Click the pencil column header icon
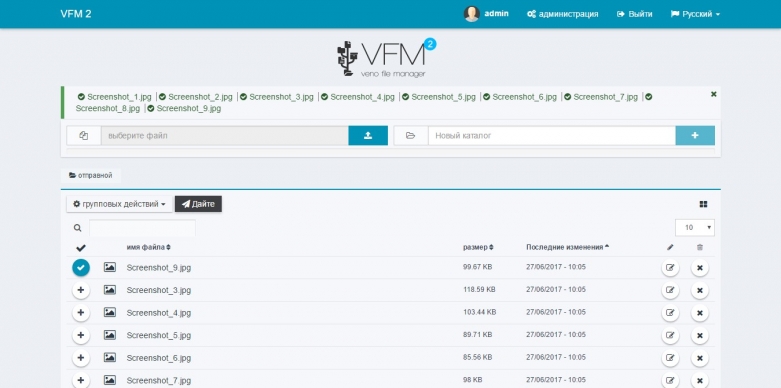 670,247
